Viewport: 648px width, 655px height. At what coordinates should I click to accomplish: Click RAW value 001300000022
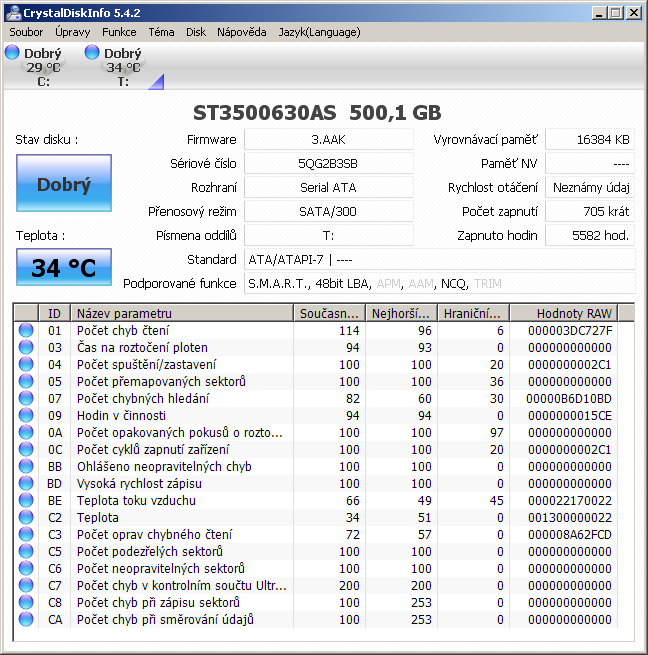pyautogui.click(x=570, y=518)
